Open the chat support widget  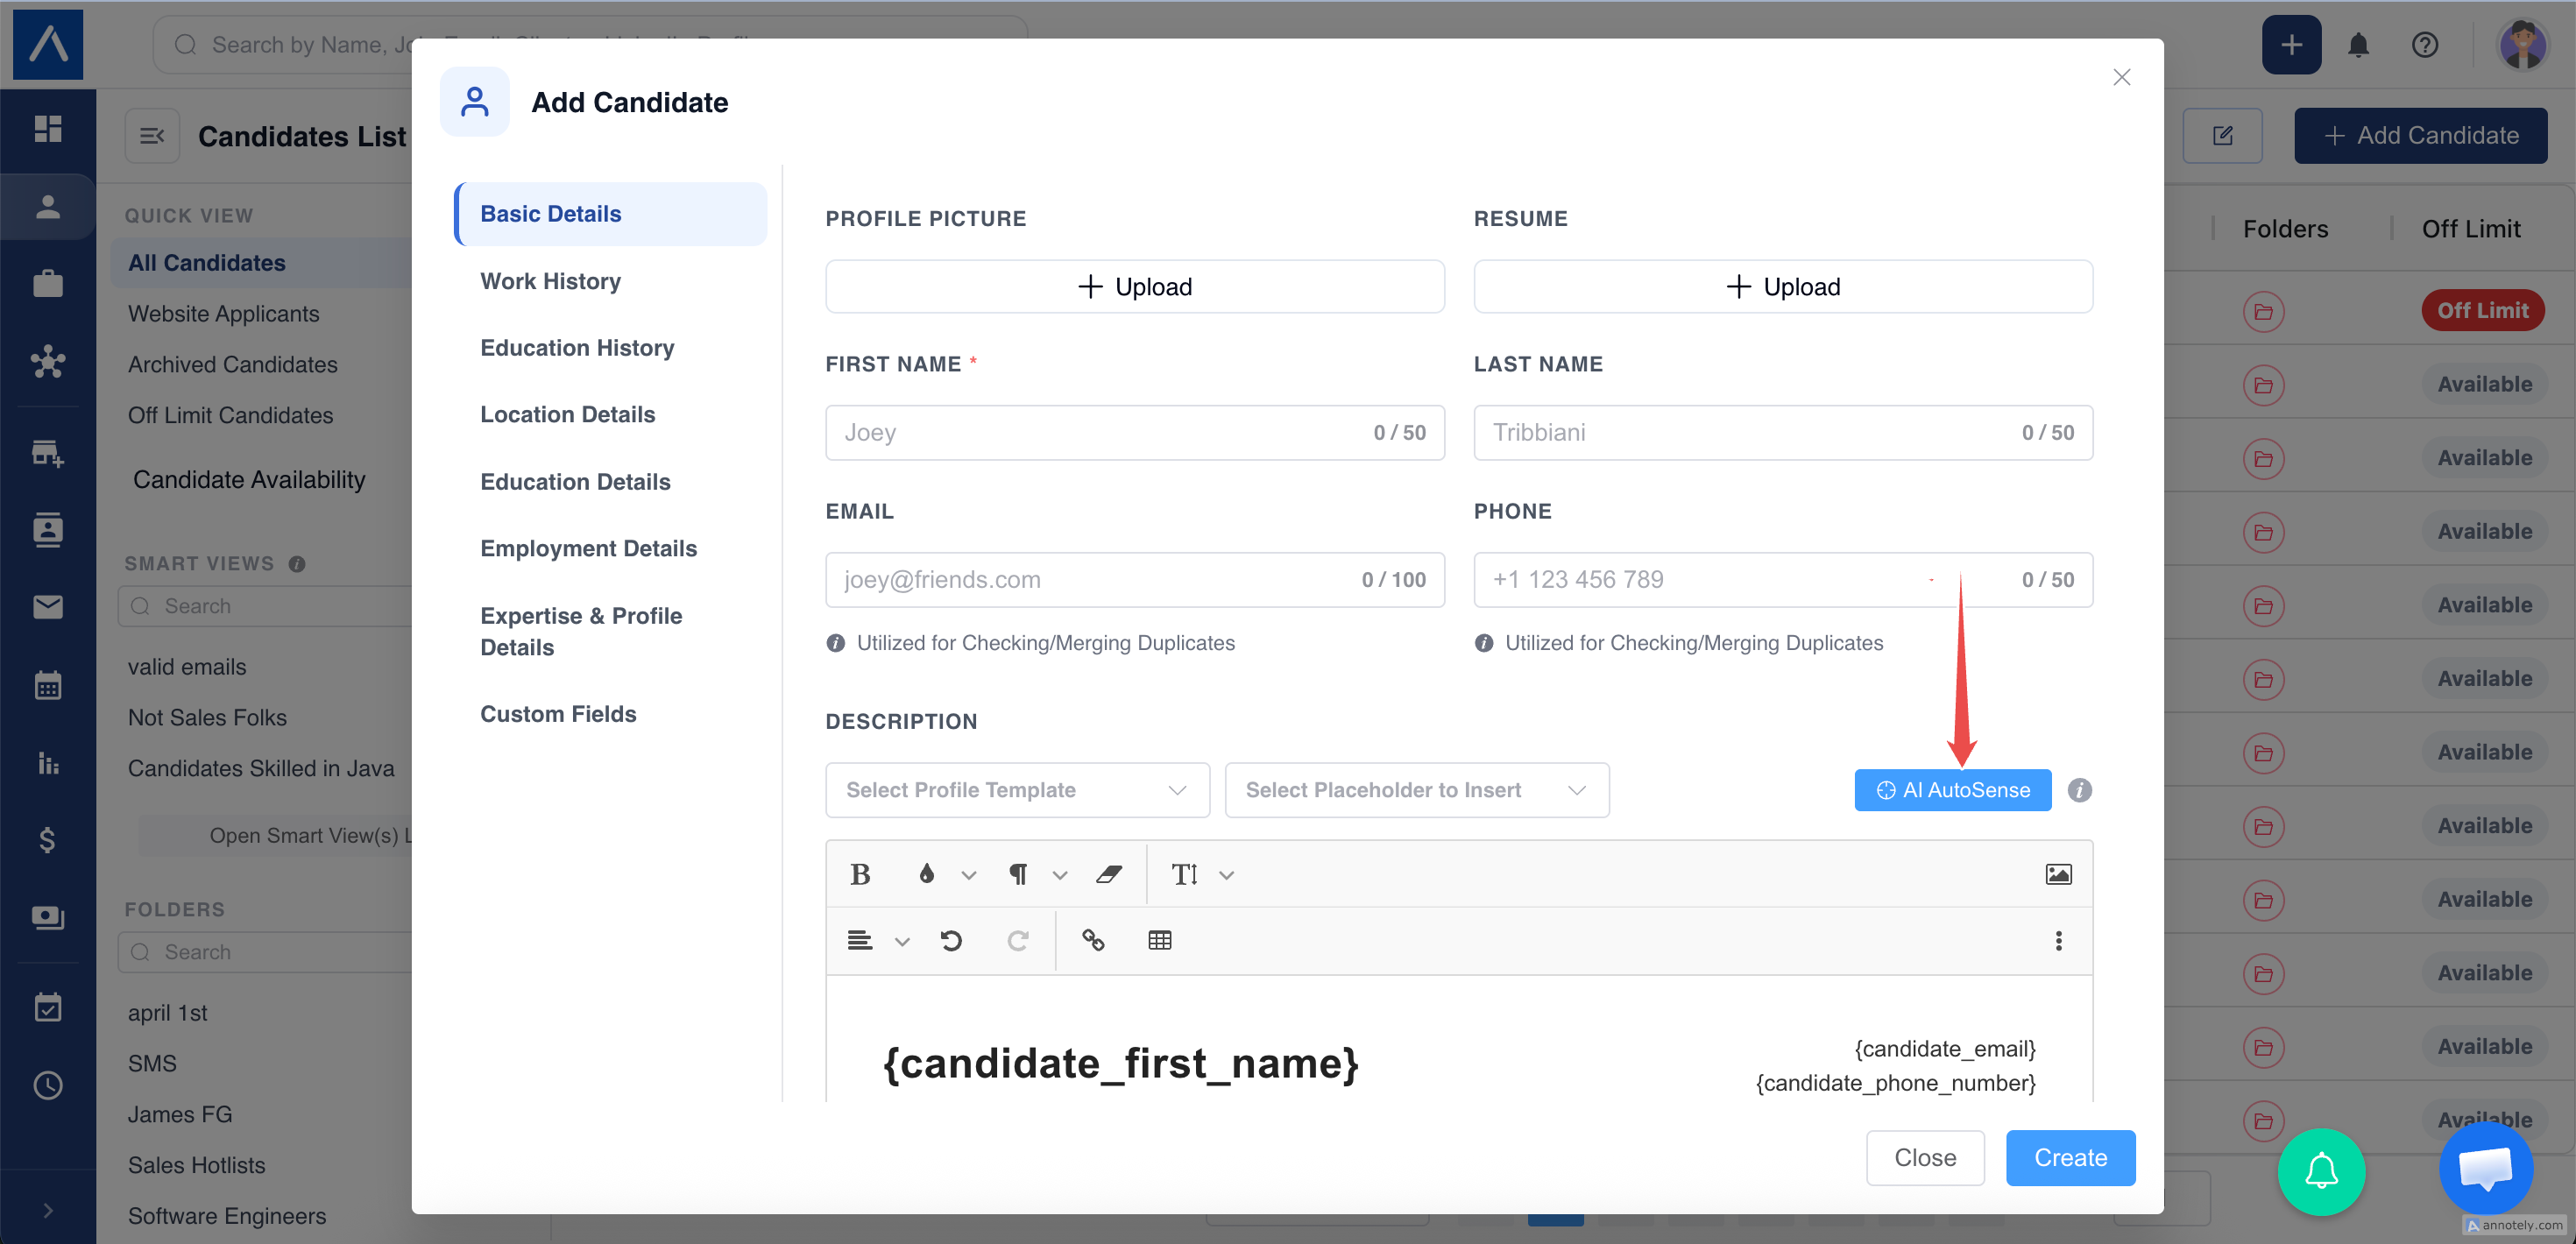(x=2485, y=1167)
